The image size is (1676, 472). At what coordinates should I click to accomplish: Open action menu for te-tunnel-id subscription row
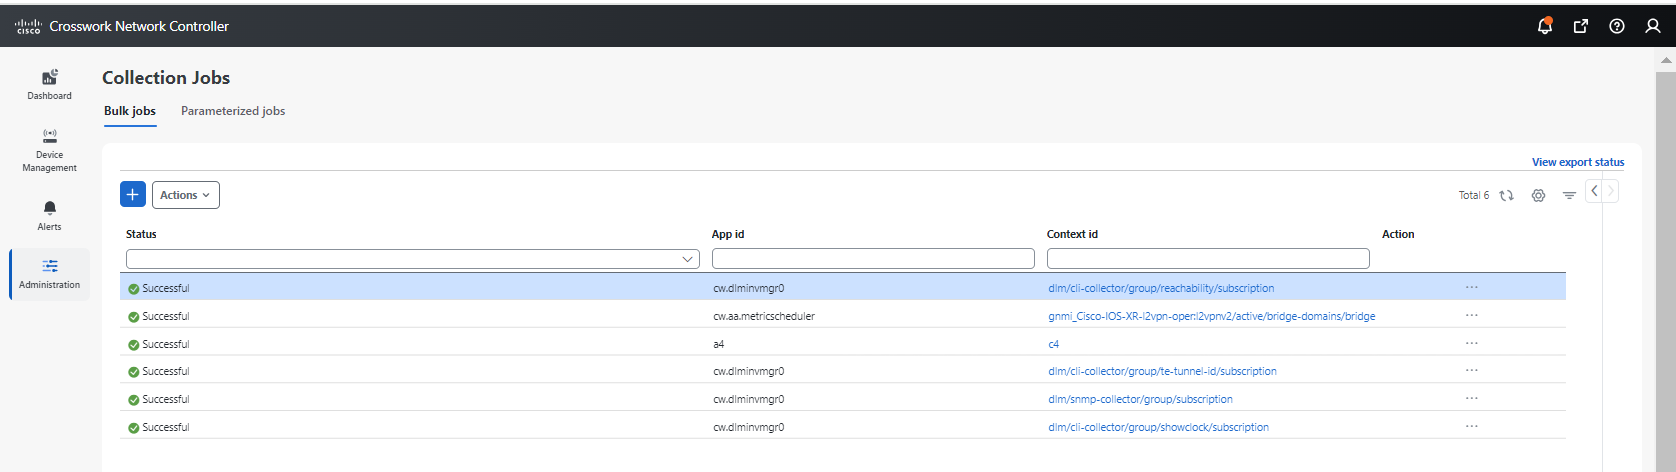pos(1472,370)
